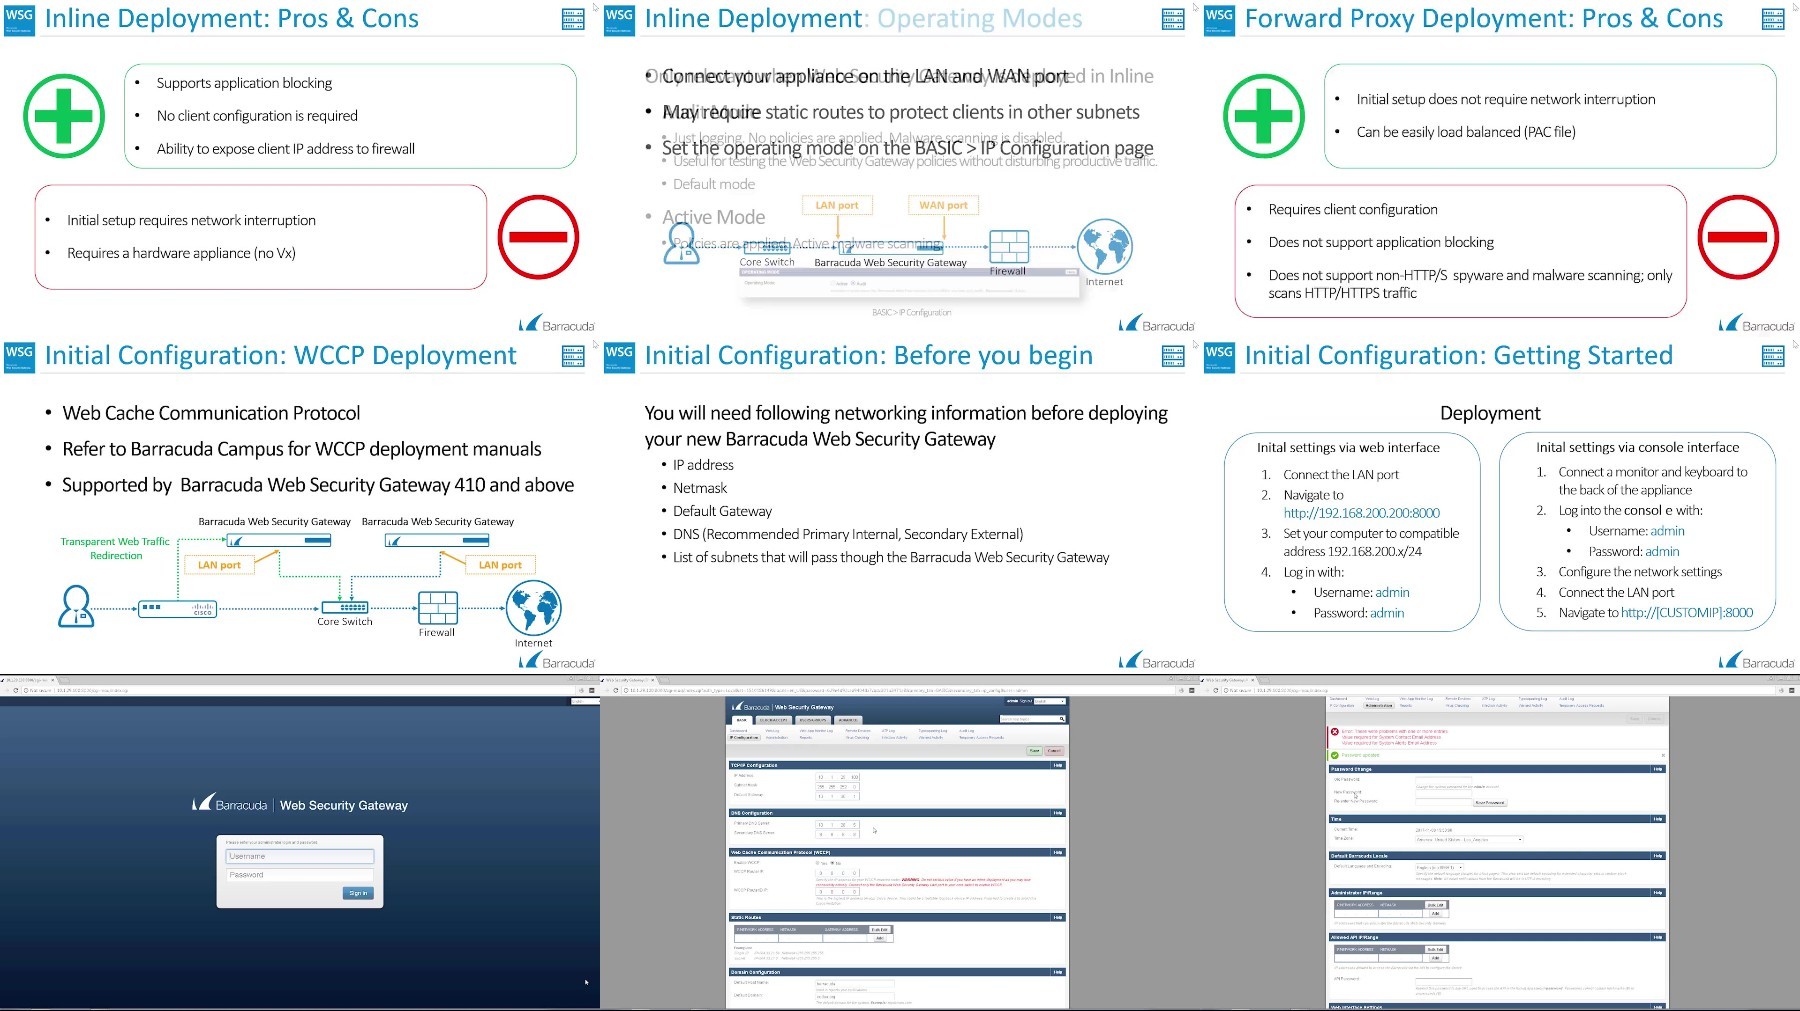
Task: Click WSG logo on WCCP Deployment slide
Action: 19,357
